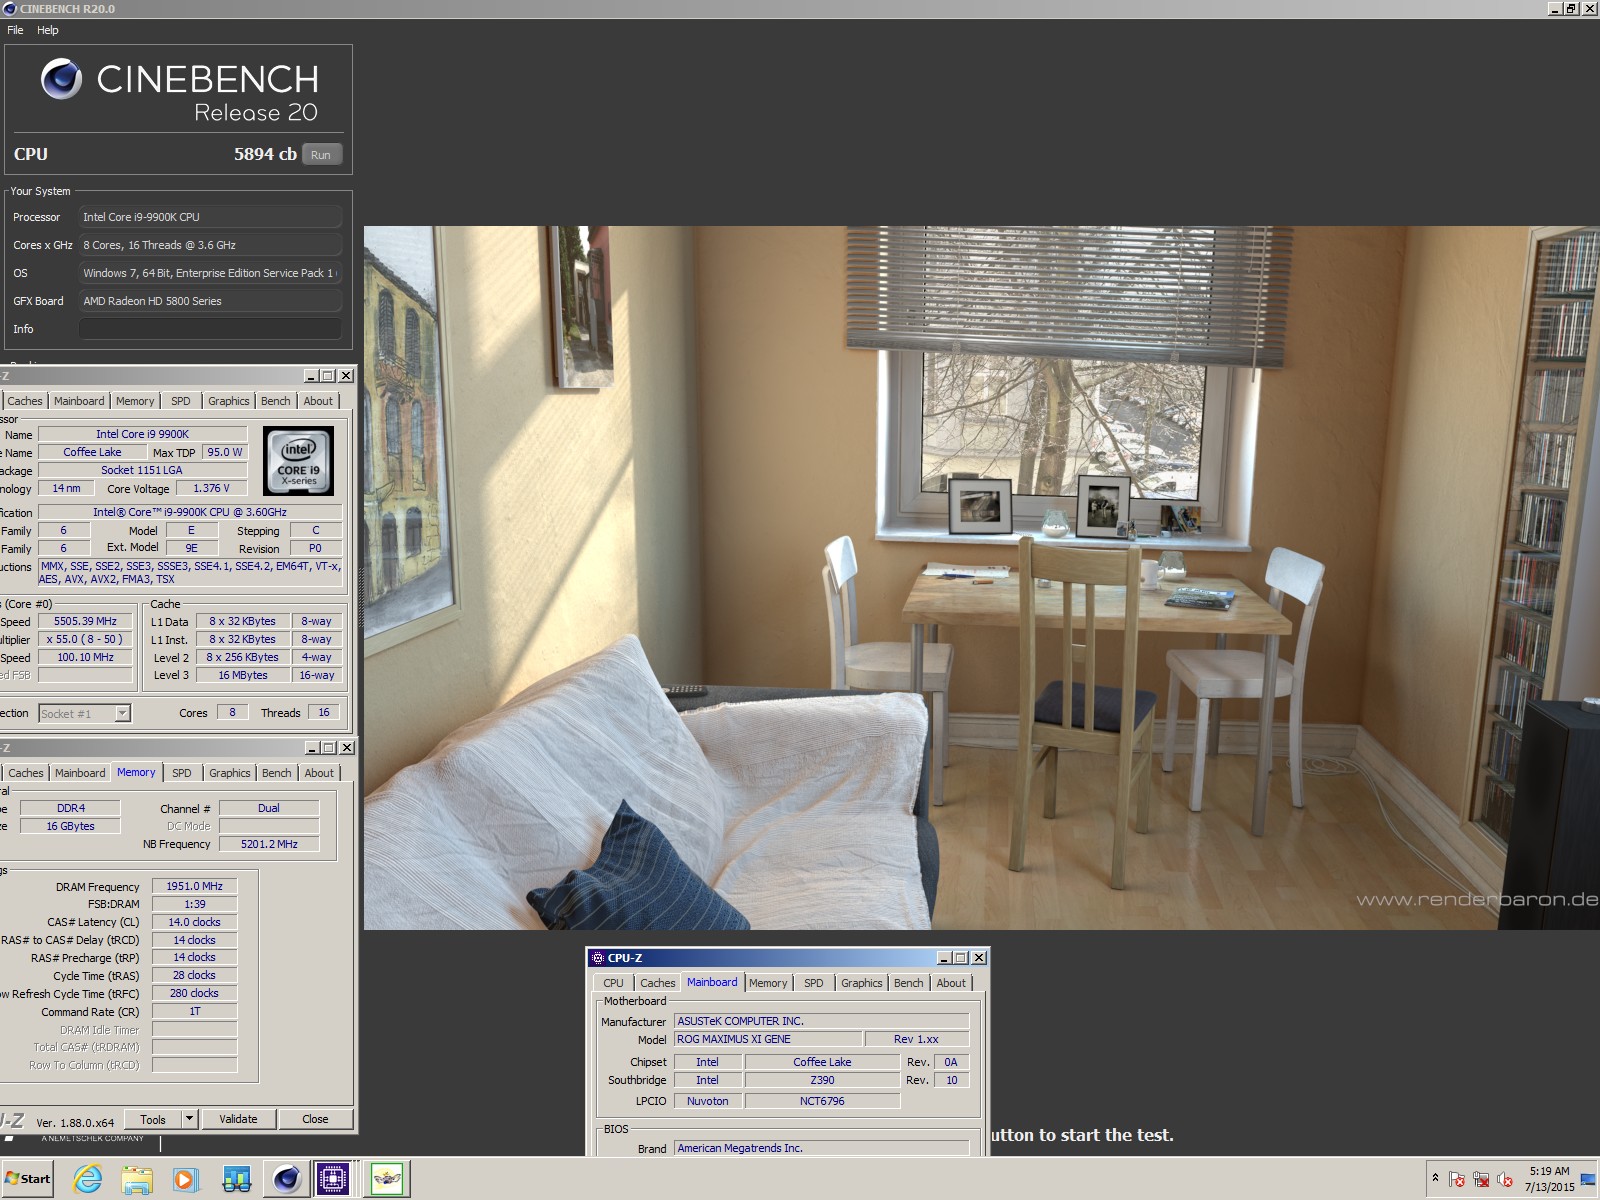The image size is (1600, 1200).
Task: Click the 5894 cb score value
Action: coord(265,154)
